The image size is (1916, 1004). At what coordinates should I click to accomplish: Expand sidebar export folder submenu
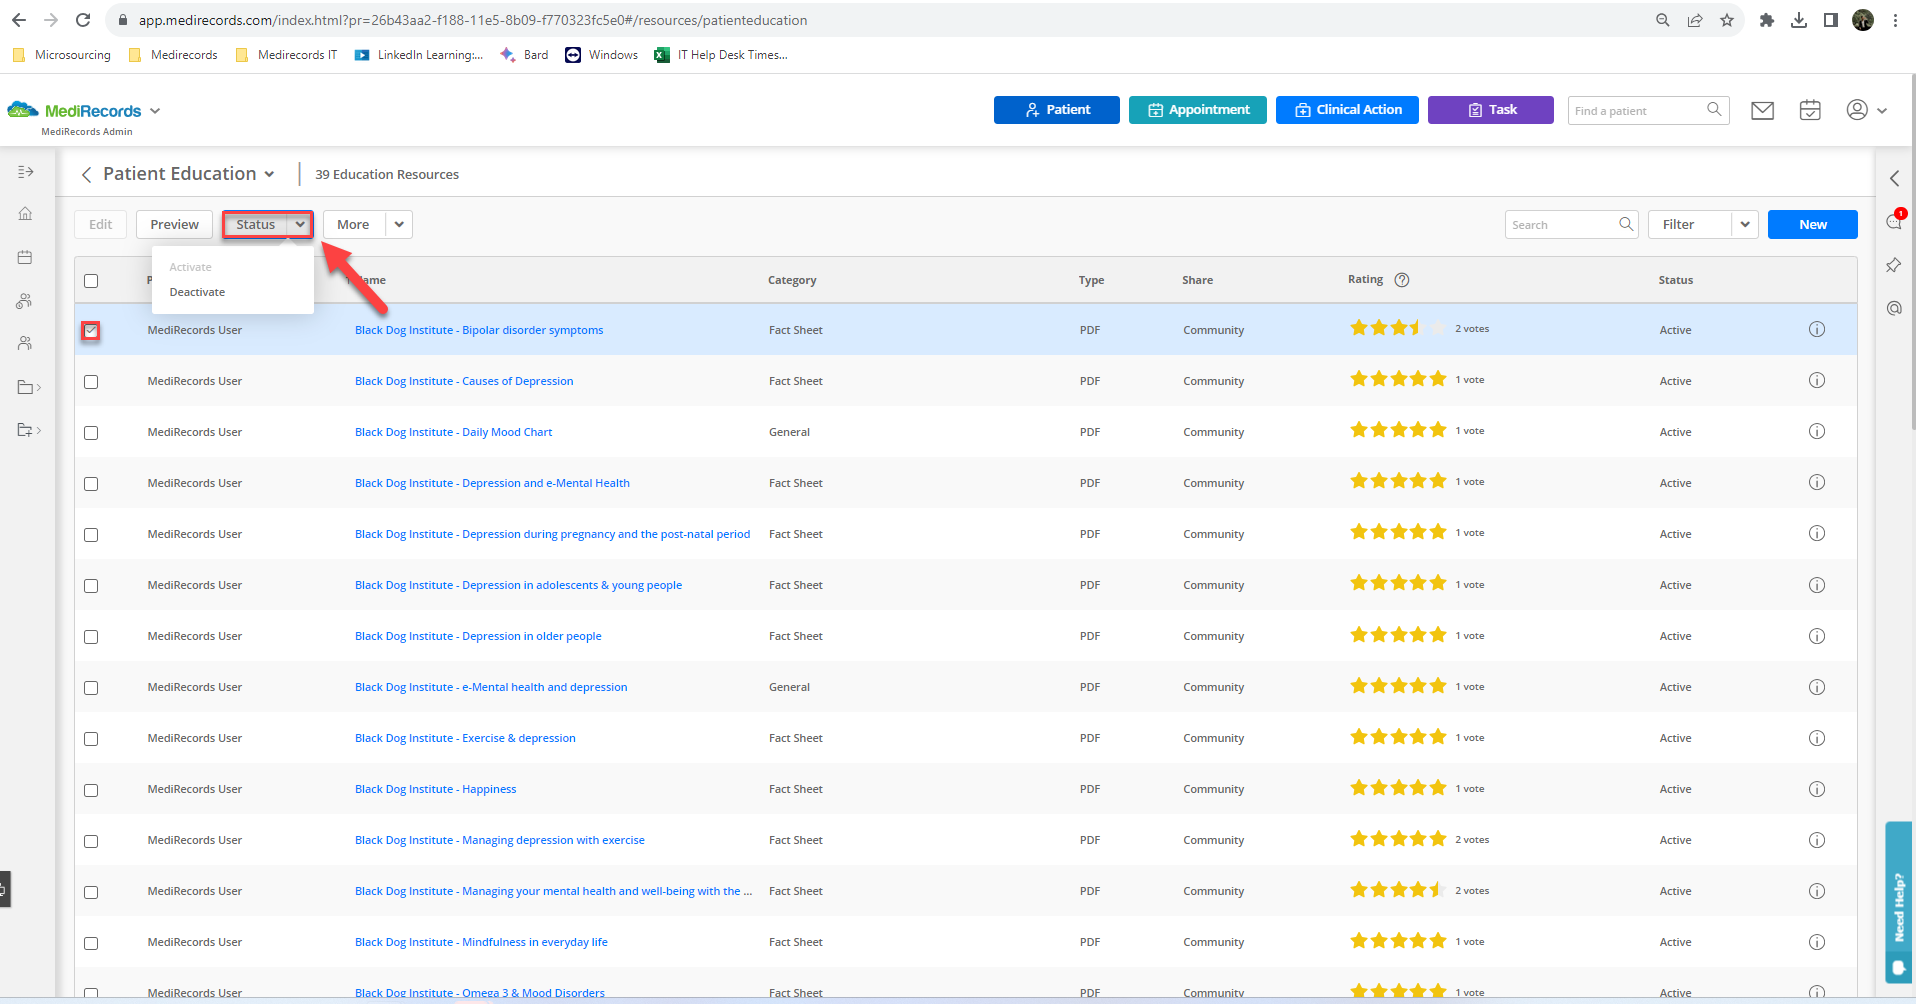29,430
